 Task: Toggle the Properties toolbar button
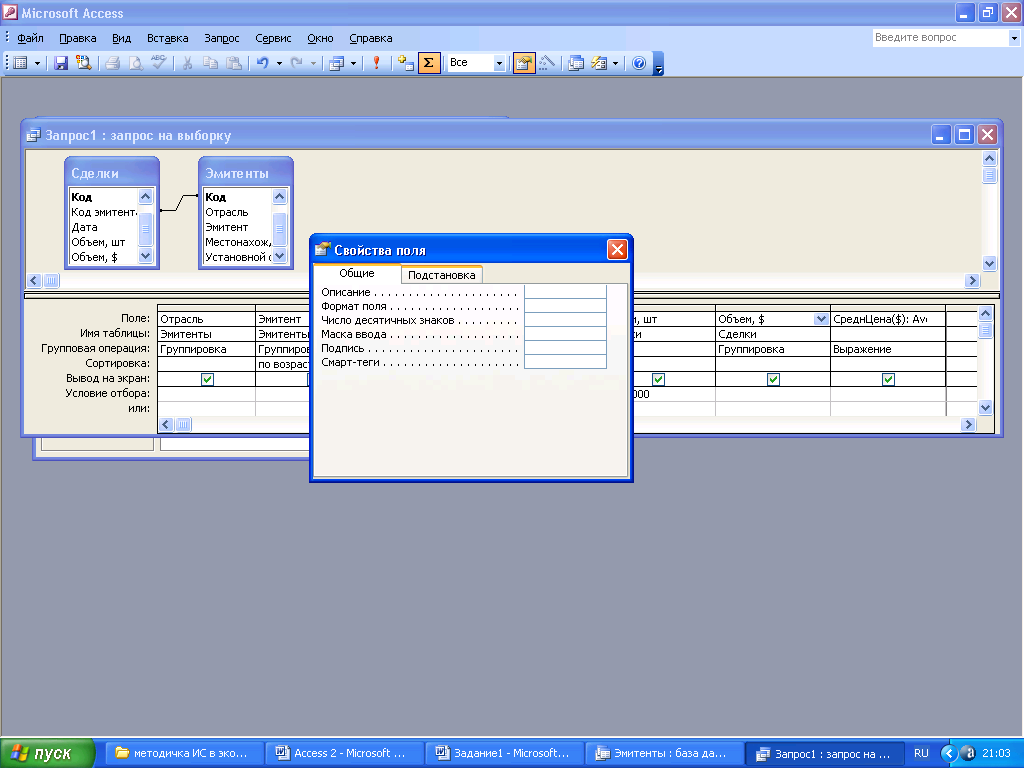tap(524, 63)
